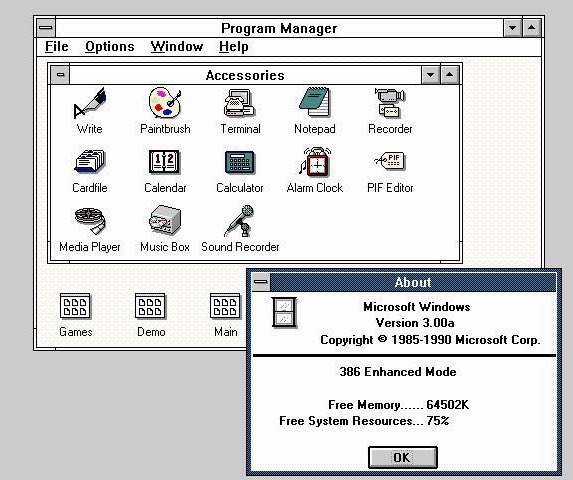Click OK in the About dialog
This screenshot has width=573, height=480.
coord(403,457)
